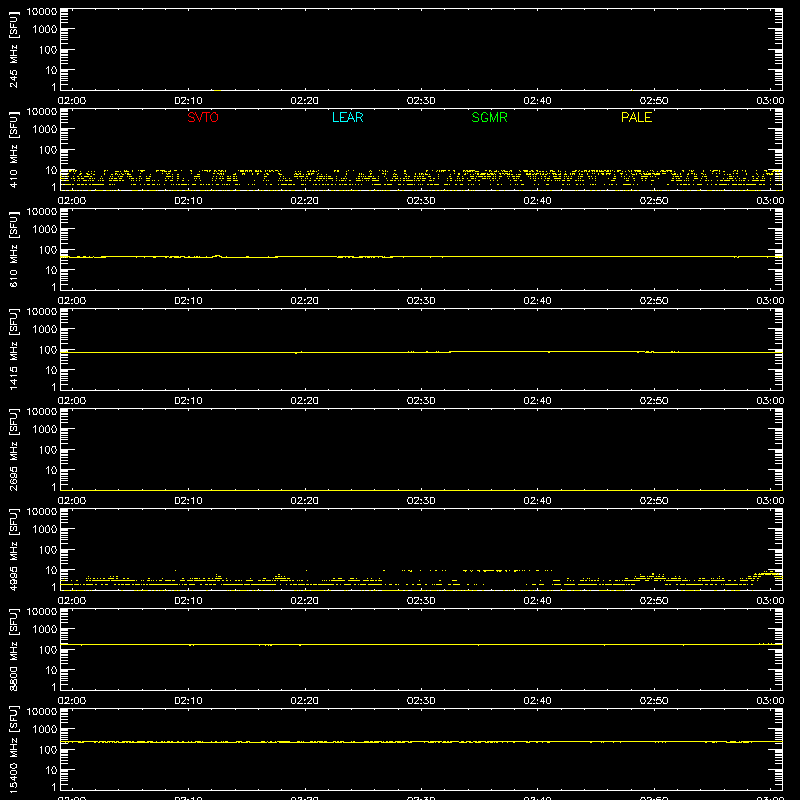Click the cyan LEAR station label
Image resolution: width=800 pixels, height=800 pixels.
[347, 117]
